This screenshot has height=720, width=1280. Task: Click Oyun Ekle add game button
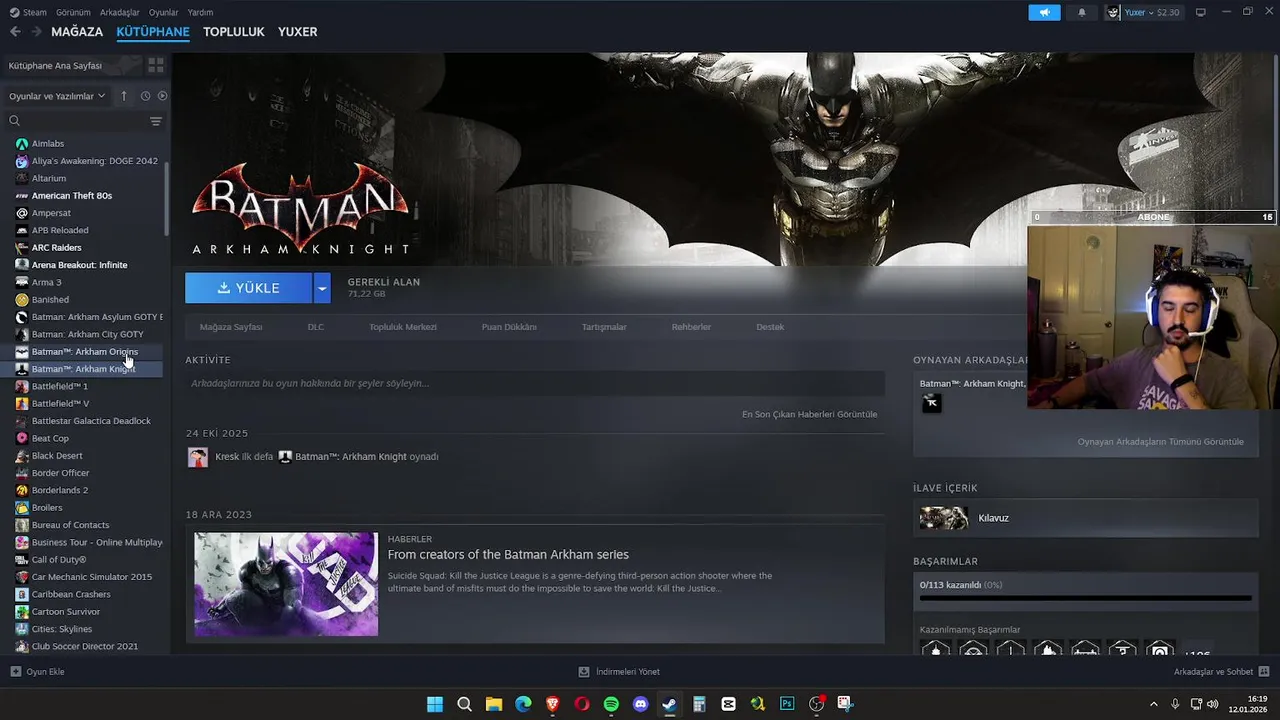[37, 672]
